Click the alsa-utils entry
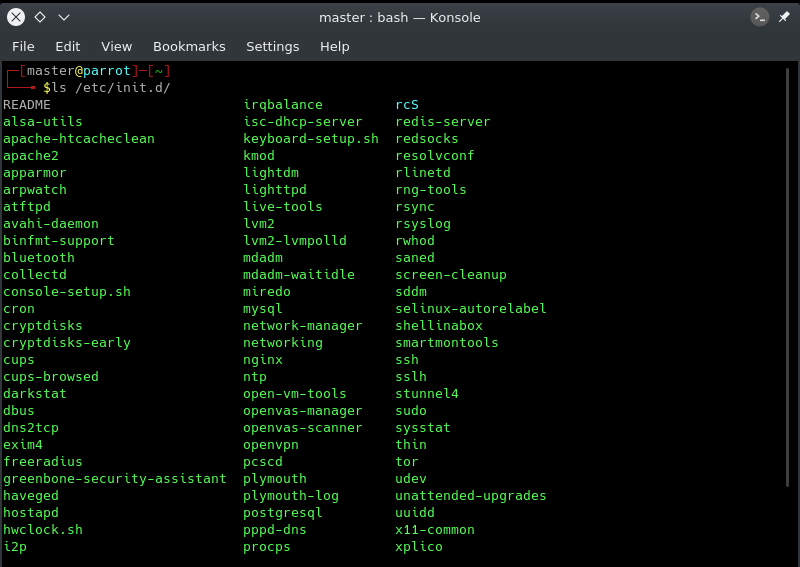This screenshot has height=567, width=800. 43,121
